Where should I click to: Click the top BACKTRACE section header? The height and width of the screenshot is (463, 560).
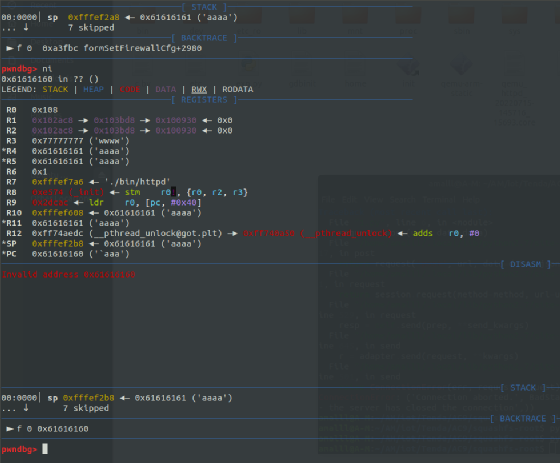(204, 38)
